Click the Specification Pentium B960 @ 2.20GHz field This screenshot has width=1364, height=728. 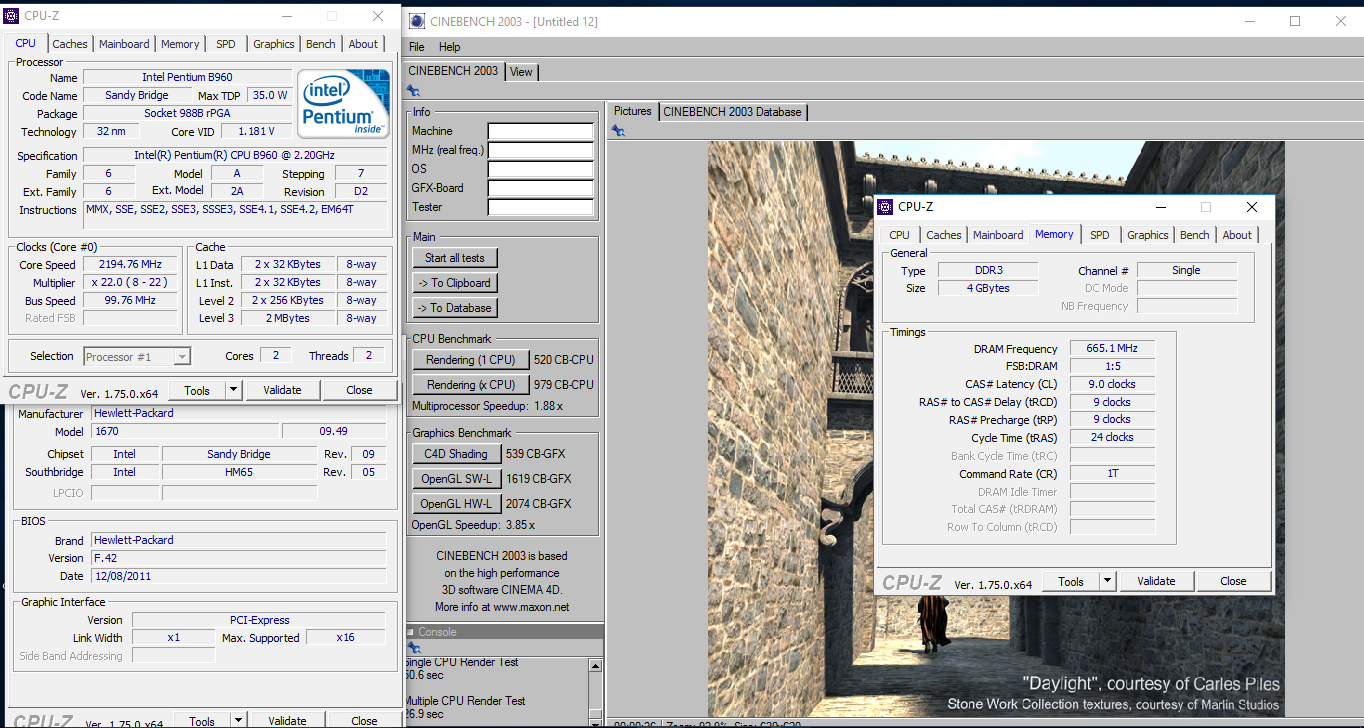pyautogui.click(x=235, y=155)
